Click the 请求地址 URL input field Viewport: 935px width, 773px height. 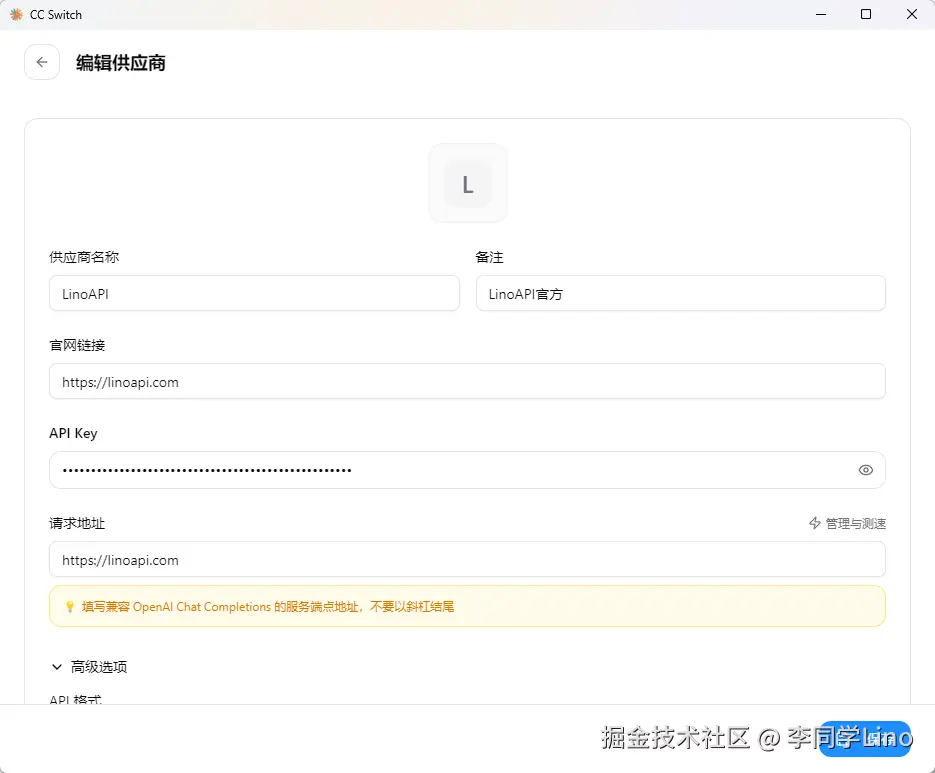[467, 559]
